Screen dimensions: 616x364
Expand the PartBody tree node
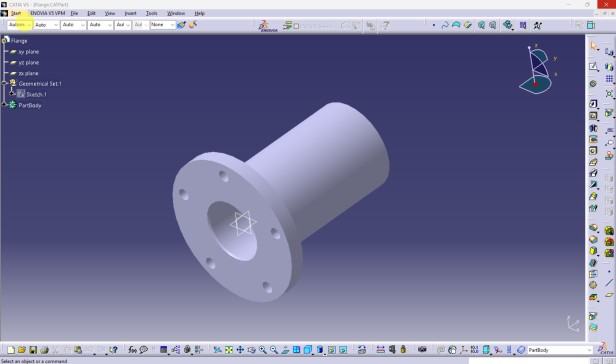5,105
